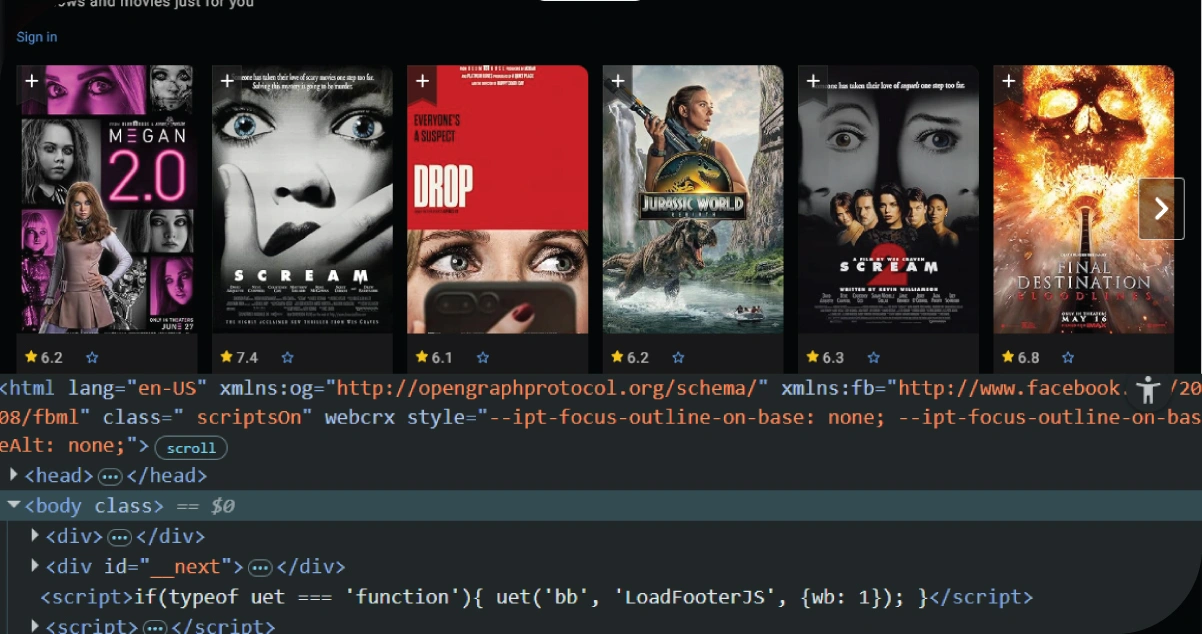Rate Drop using its empty star icon
1202x634 pixels.
click(x=483, y=357)
